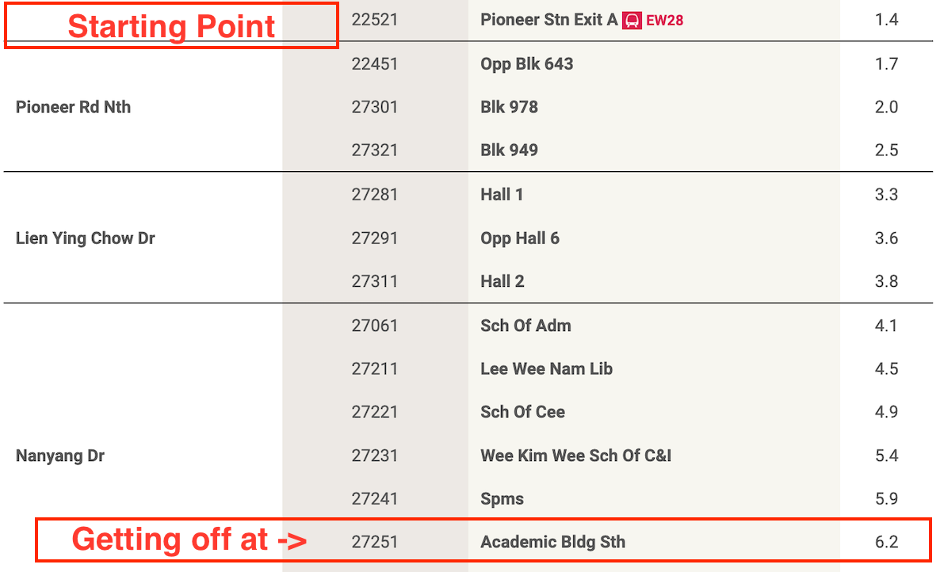Open the Hall 1 bus stop
This screenshot has width=941, height=572.
pos(502,195)
